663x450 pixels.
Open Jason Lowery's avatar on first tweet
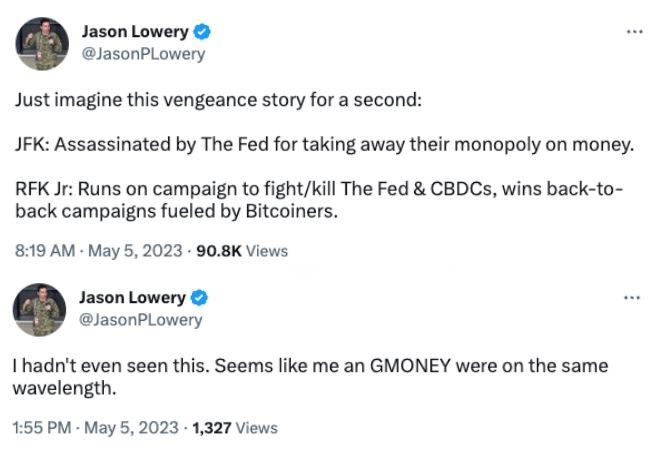[42, 44]
